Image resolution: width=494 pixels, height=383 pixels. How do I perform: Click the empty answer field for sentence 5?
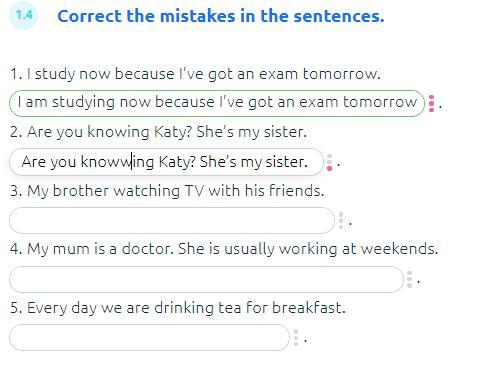[149, 337]
